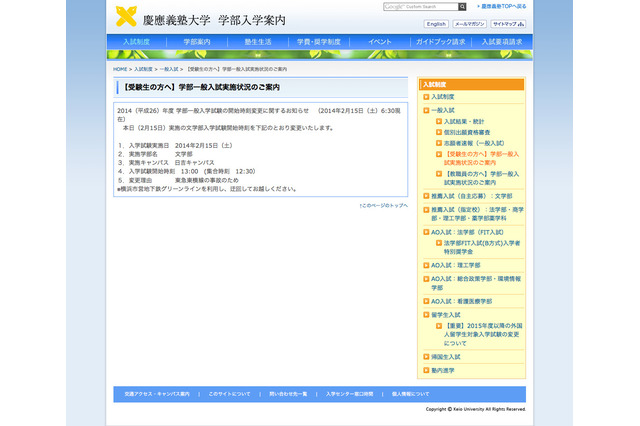
Task: Open AO入試：理工学部 sidebar link
Action: [x=456, y=265]
